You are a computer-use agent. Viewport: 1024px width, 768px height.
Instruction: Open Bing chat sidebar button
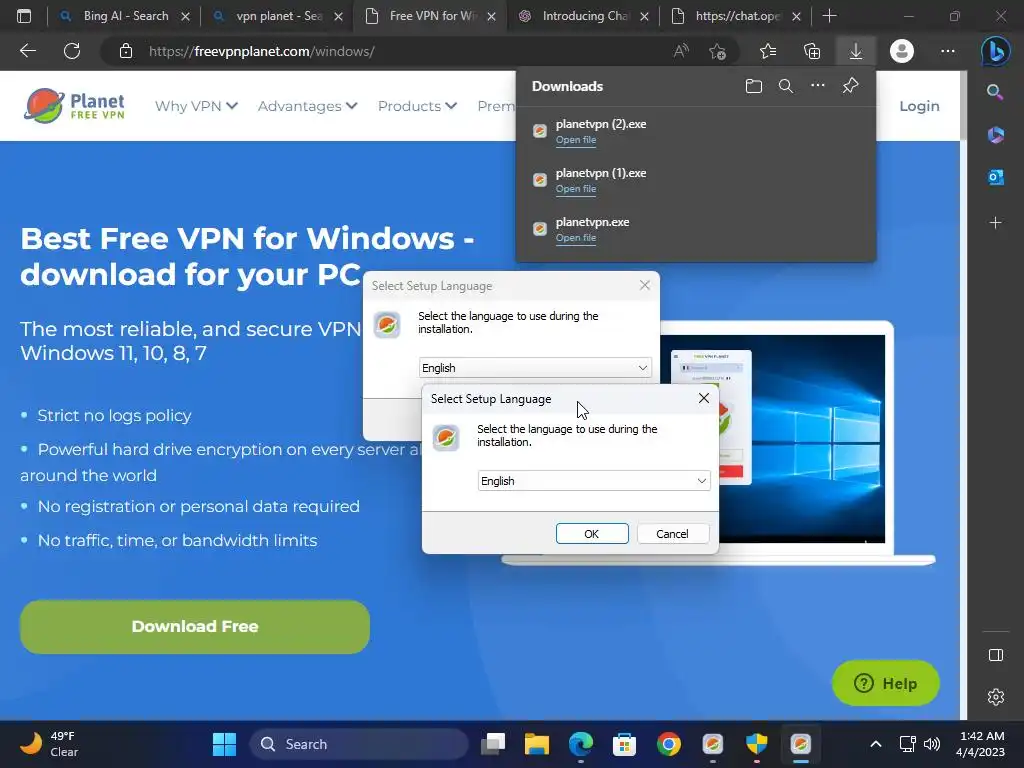click(x=995, y=51)
